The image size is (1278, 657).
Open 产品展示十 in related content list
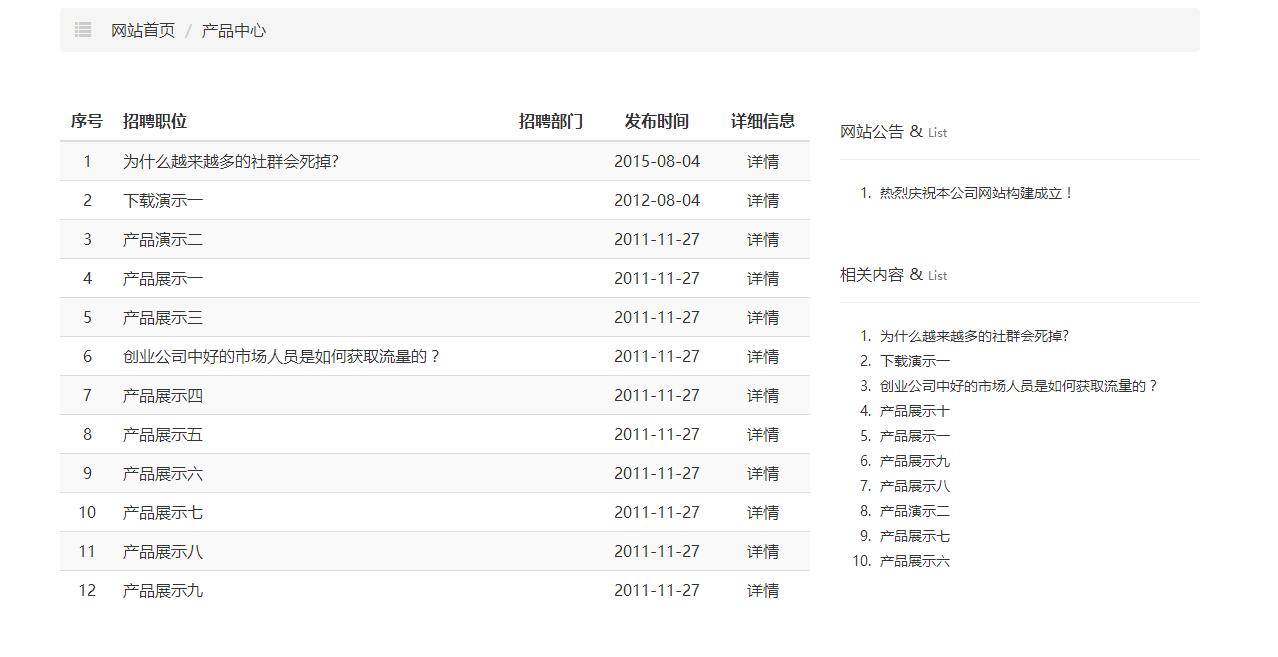[914, 411]
